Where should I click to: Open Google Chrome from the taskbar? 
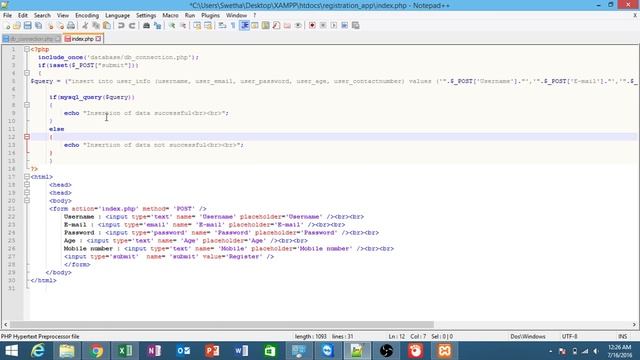(96, 351)
